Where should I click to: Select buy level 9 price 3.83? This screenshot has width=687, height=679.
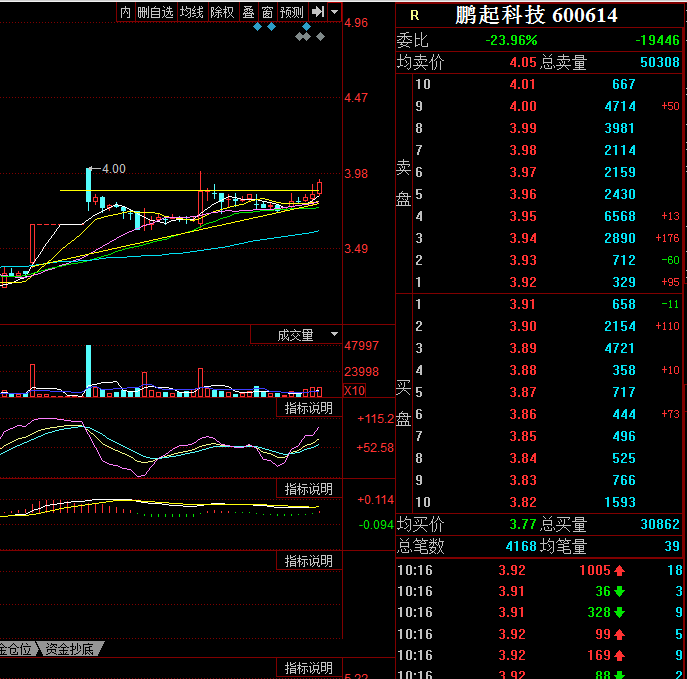click(x=523, y=480)
